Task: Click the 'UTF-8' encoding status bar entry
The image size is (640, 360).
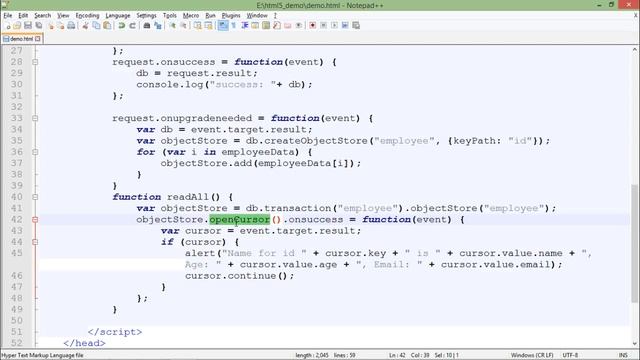Action: tap(570, 355)
